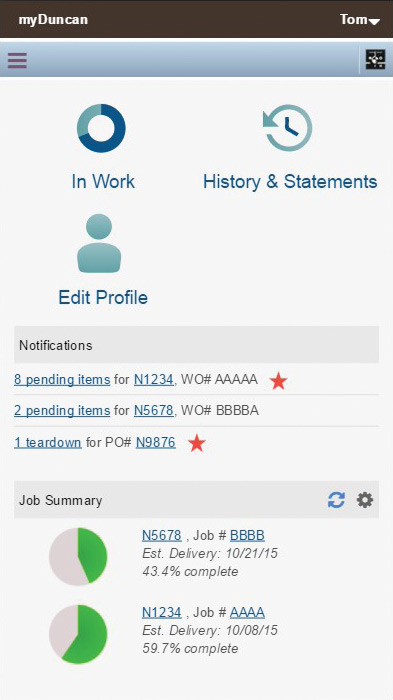Click the red star beside WO# AAAAA
Image resolution: width=393 pixels, height=700 pixels.
coord(279,381)
